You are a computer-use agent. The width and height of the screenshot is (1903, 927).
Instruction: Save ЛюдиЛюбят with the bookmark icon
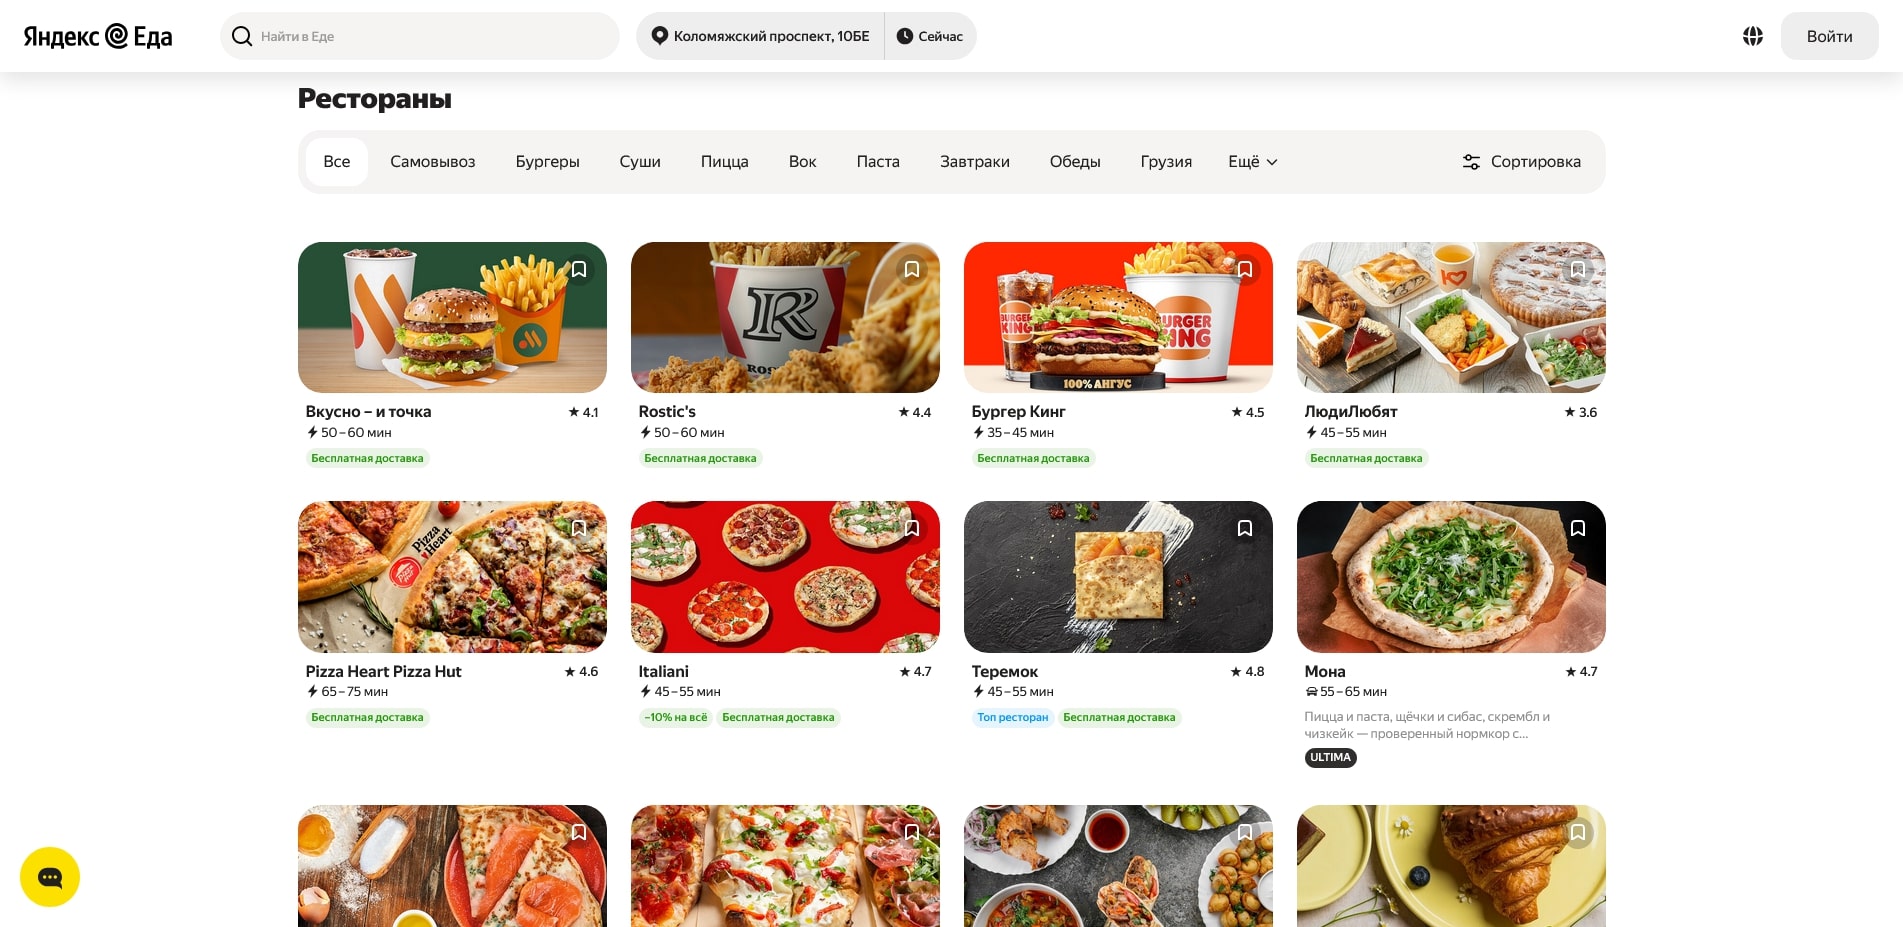1578,270
